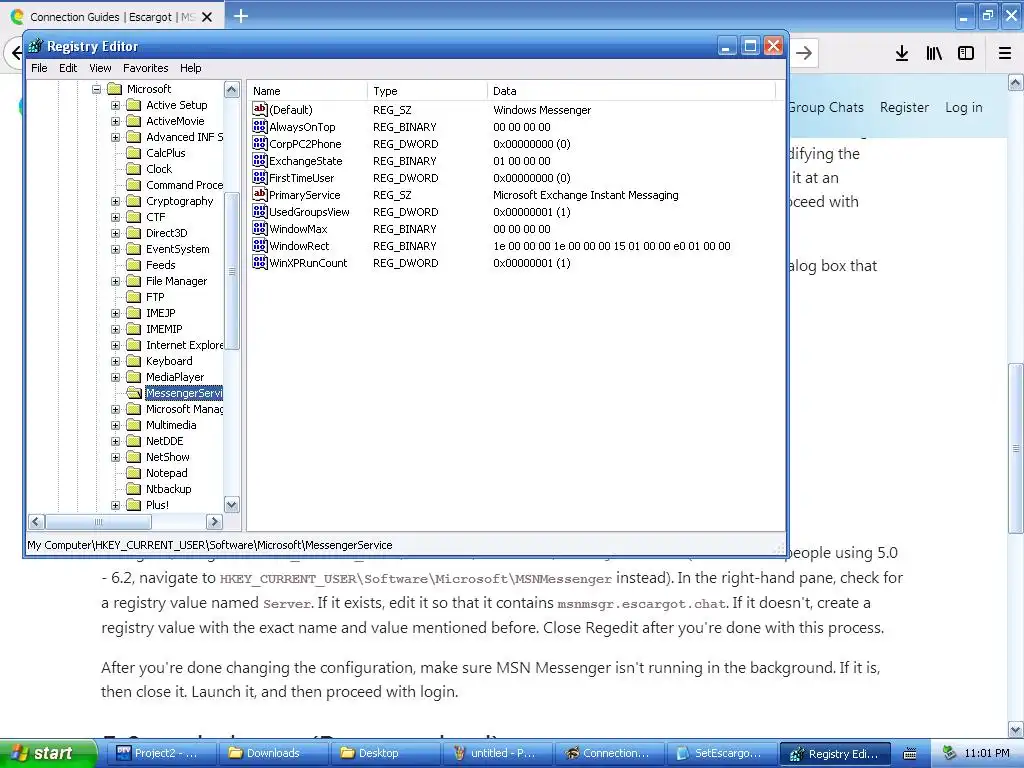Click tree pane scroll down arrow
The height and width of the screenshot is (768, 1024).
232,505
